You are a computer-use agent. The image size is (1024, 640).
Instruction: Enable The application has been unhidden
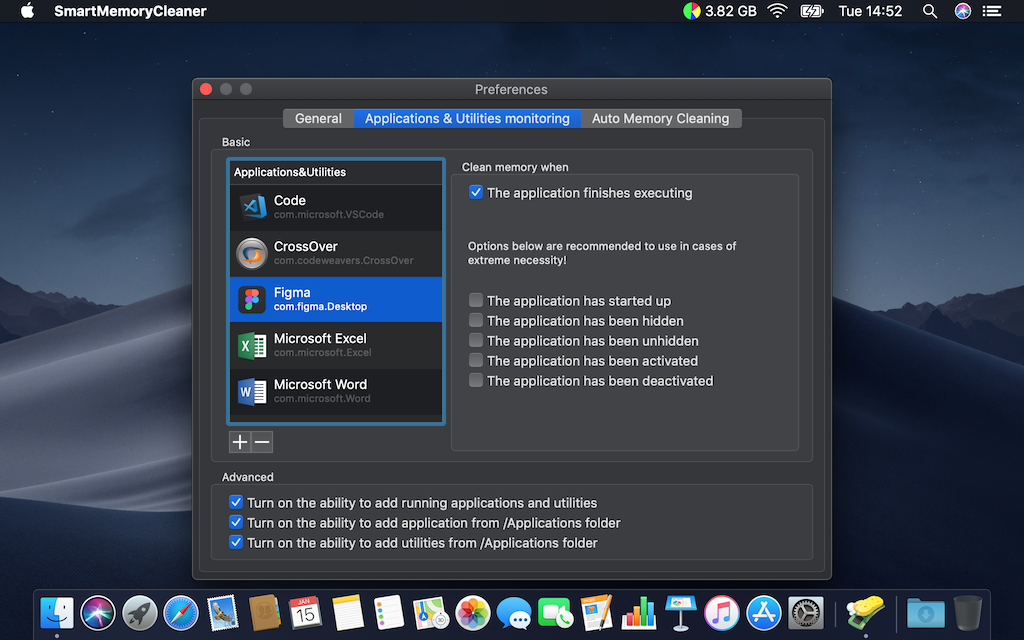tap(475, 340)
